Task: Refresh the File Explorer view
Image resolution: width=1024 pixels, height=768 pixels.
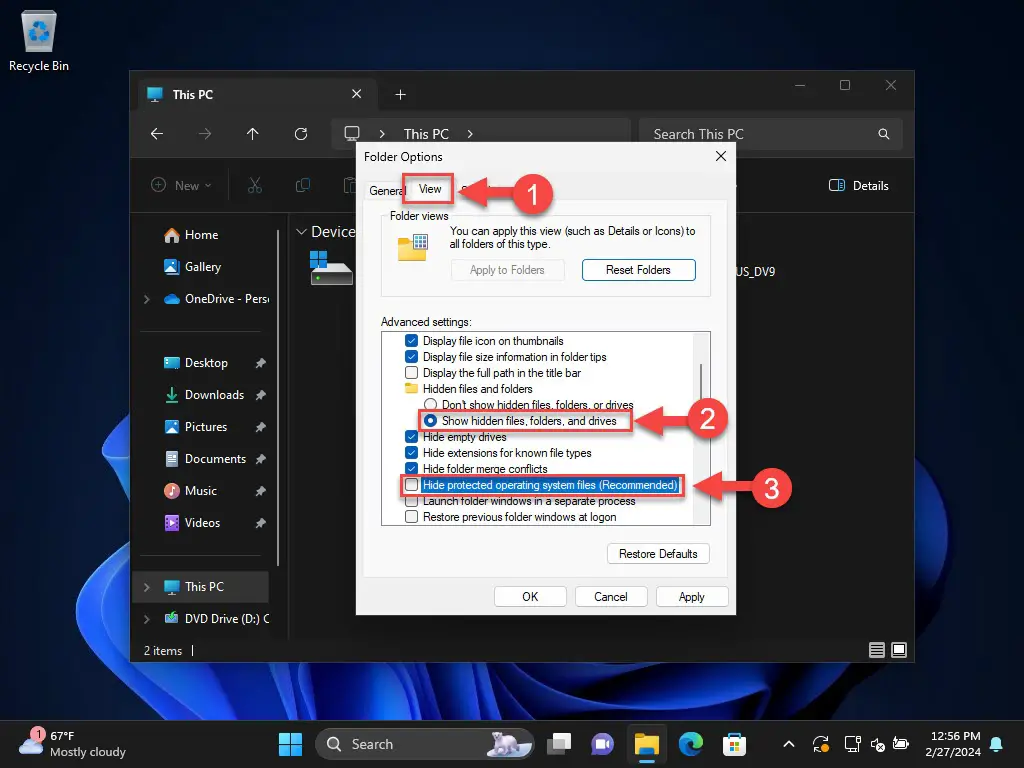Action: (300, 133)
